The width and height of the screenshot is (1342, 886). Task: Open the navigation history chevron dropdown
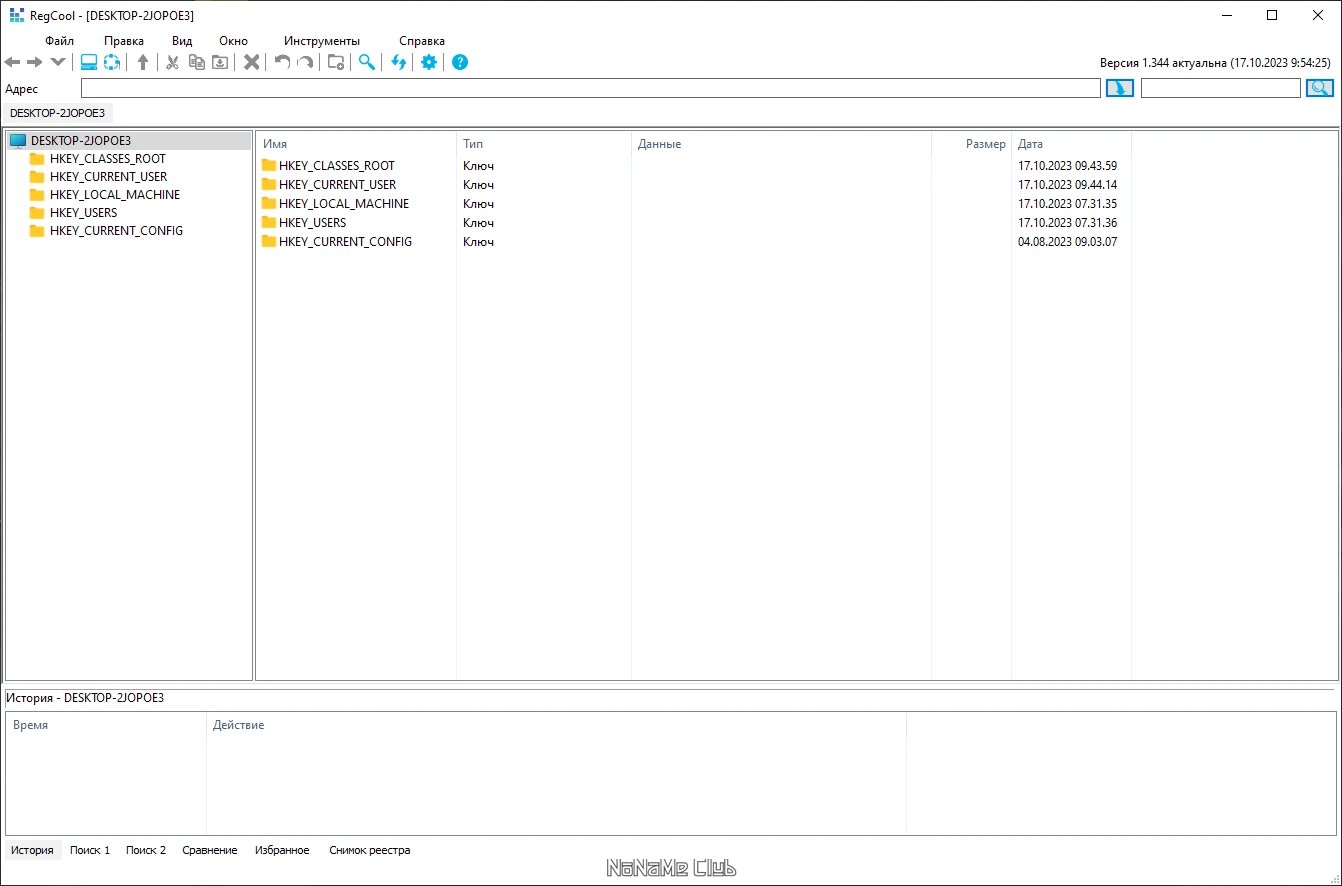(58, 62)
